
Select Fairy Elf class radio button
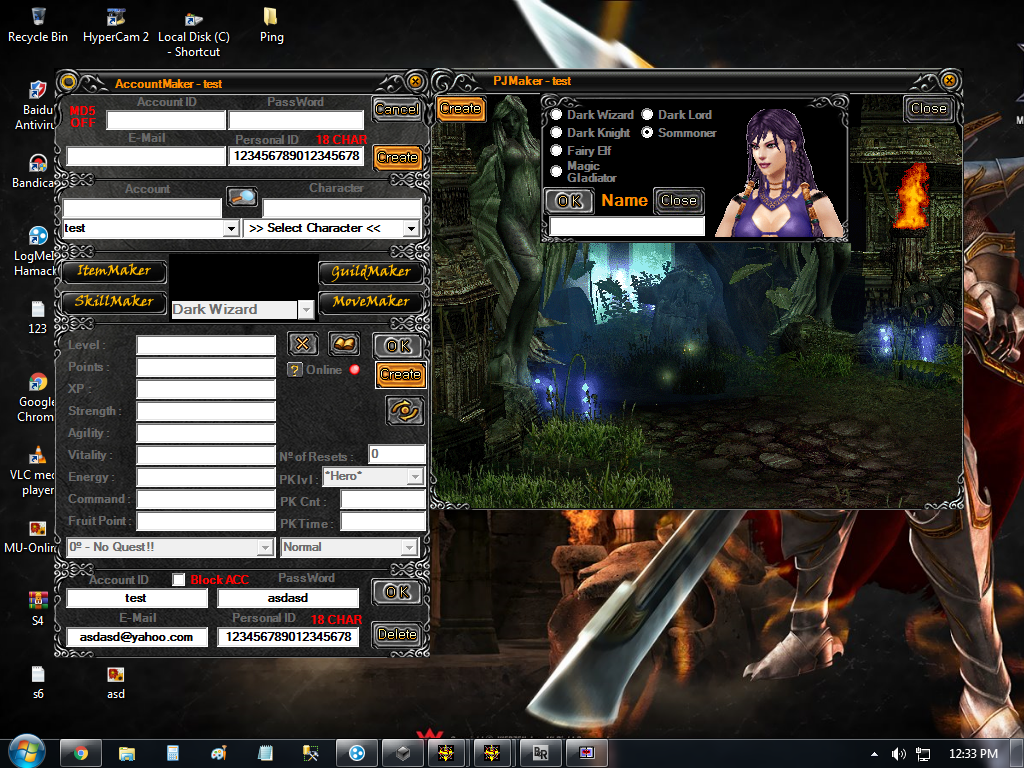click(x=556, y=150)
